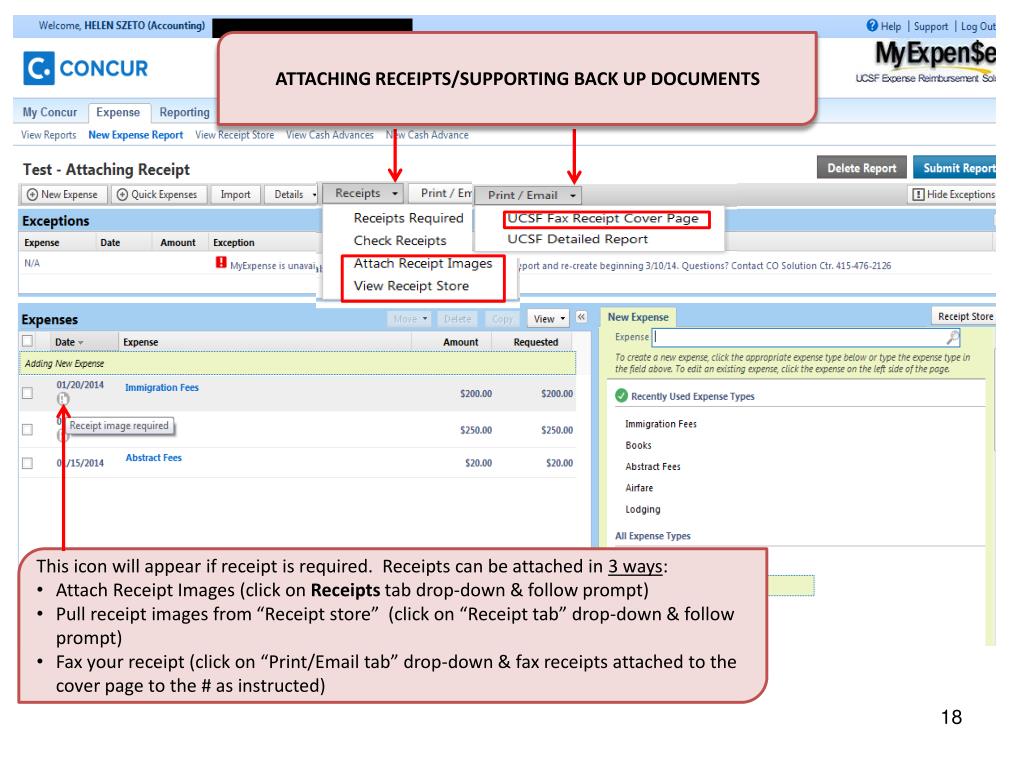Open the Support link
Image resolution: width=1024 pixels, height=768 pixels.
931,26
